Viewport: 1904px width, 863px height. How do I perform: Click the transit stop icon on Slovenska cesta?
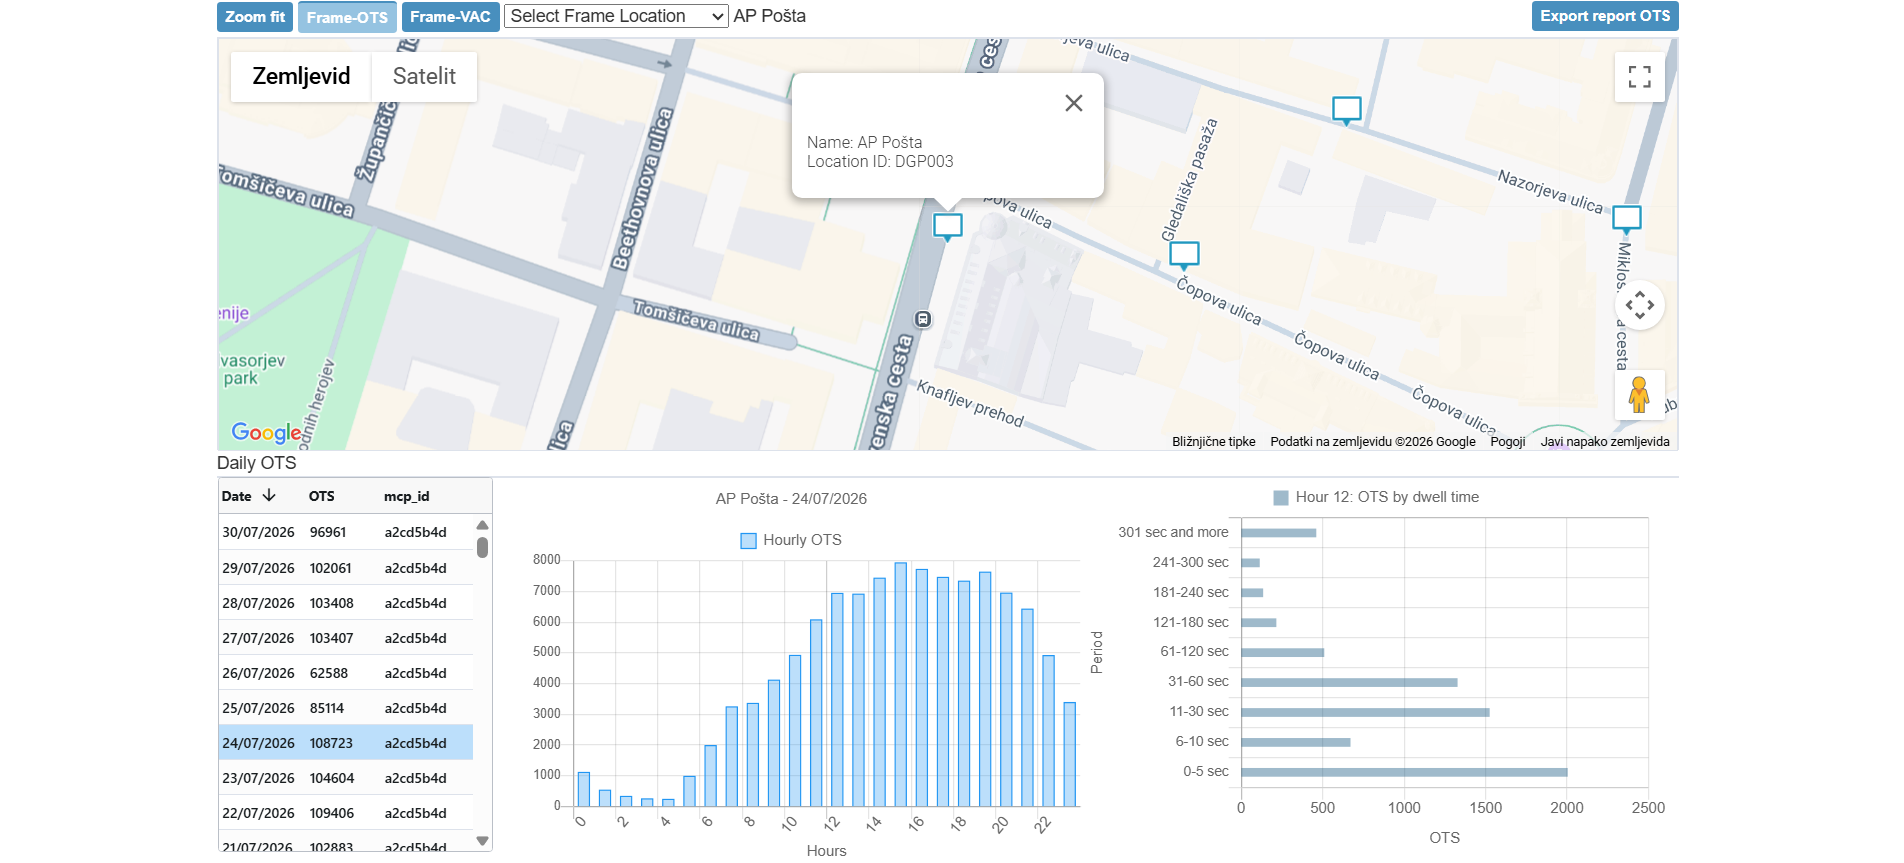pos(924,319)
